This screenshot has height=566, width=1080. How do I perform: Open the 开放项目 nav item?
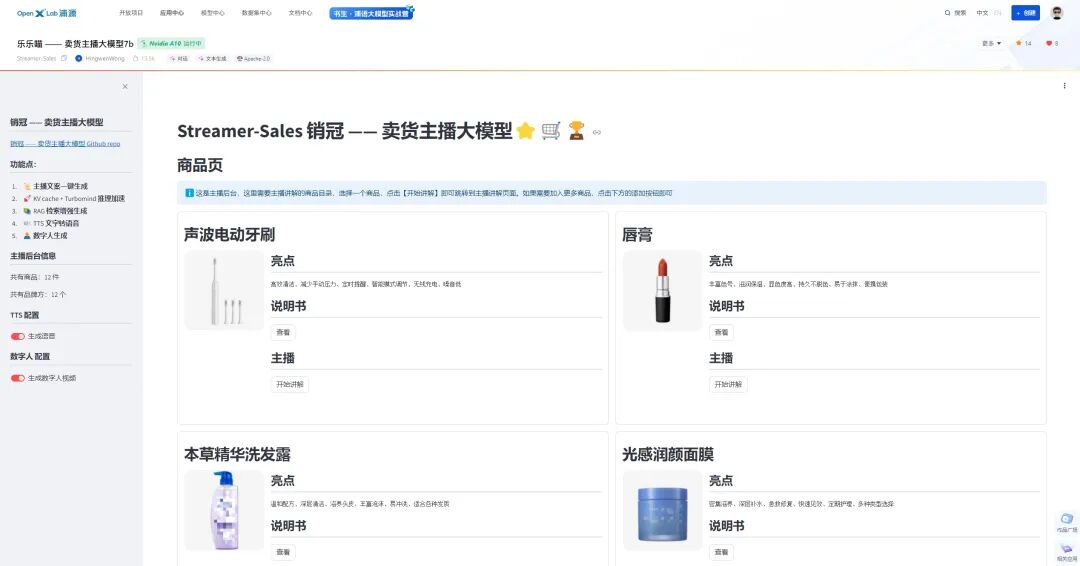click(131, 13)
